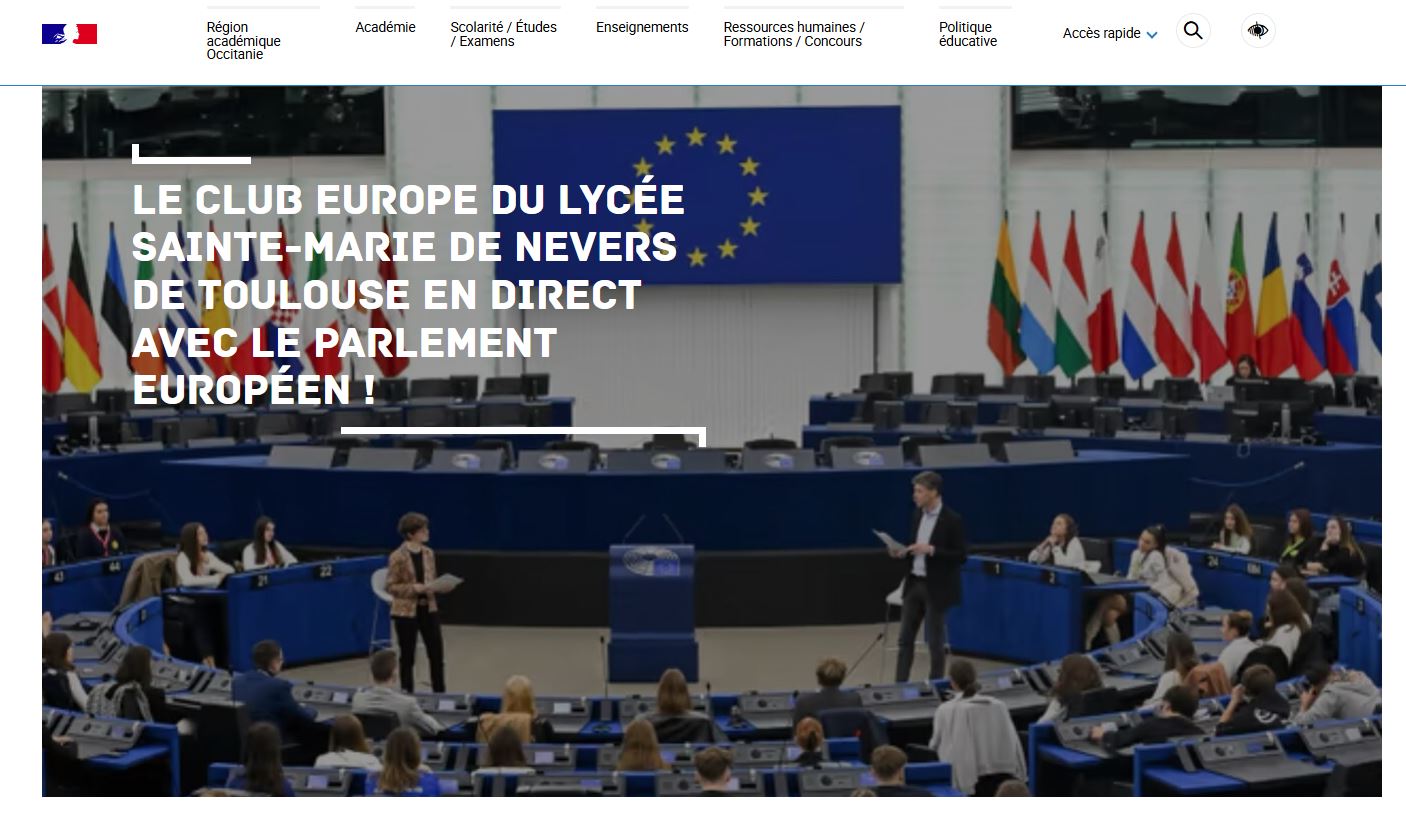Image resolution: width=1406 pixels, height=818 pixels.
Task: Open the Club Europe Parlement Européen headline
Action: pos(408,293)
